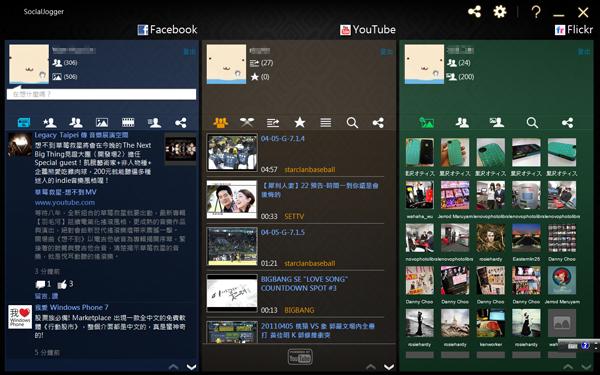Open 20110405 baseball video title
The image size is (600, 375).
click(x=318, y=331)
